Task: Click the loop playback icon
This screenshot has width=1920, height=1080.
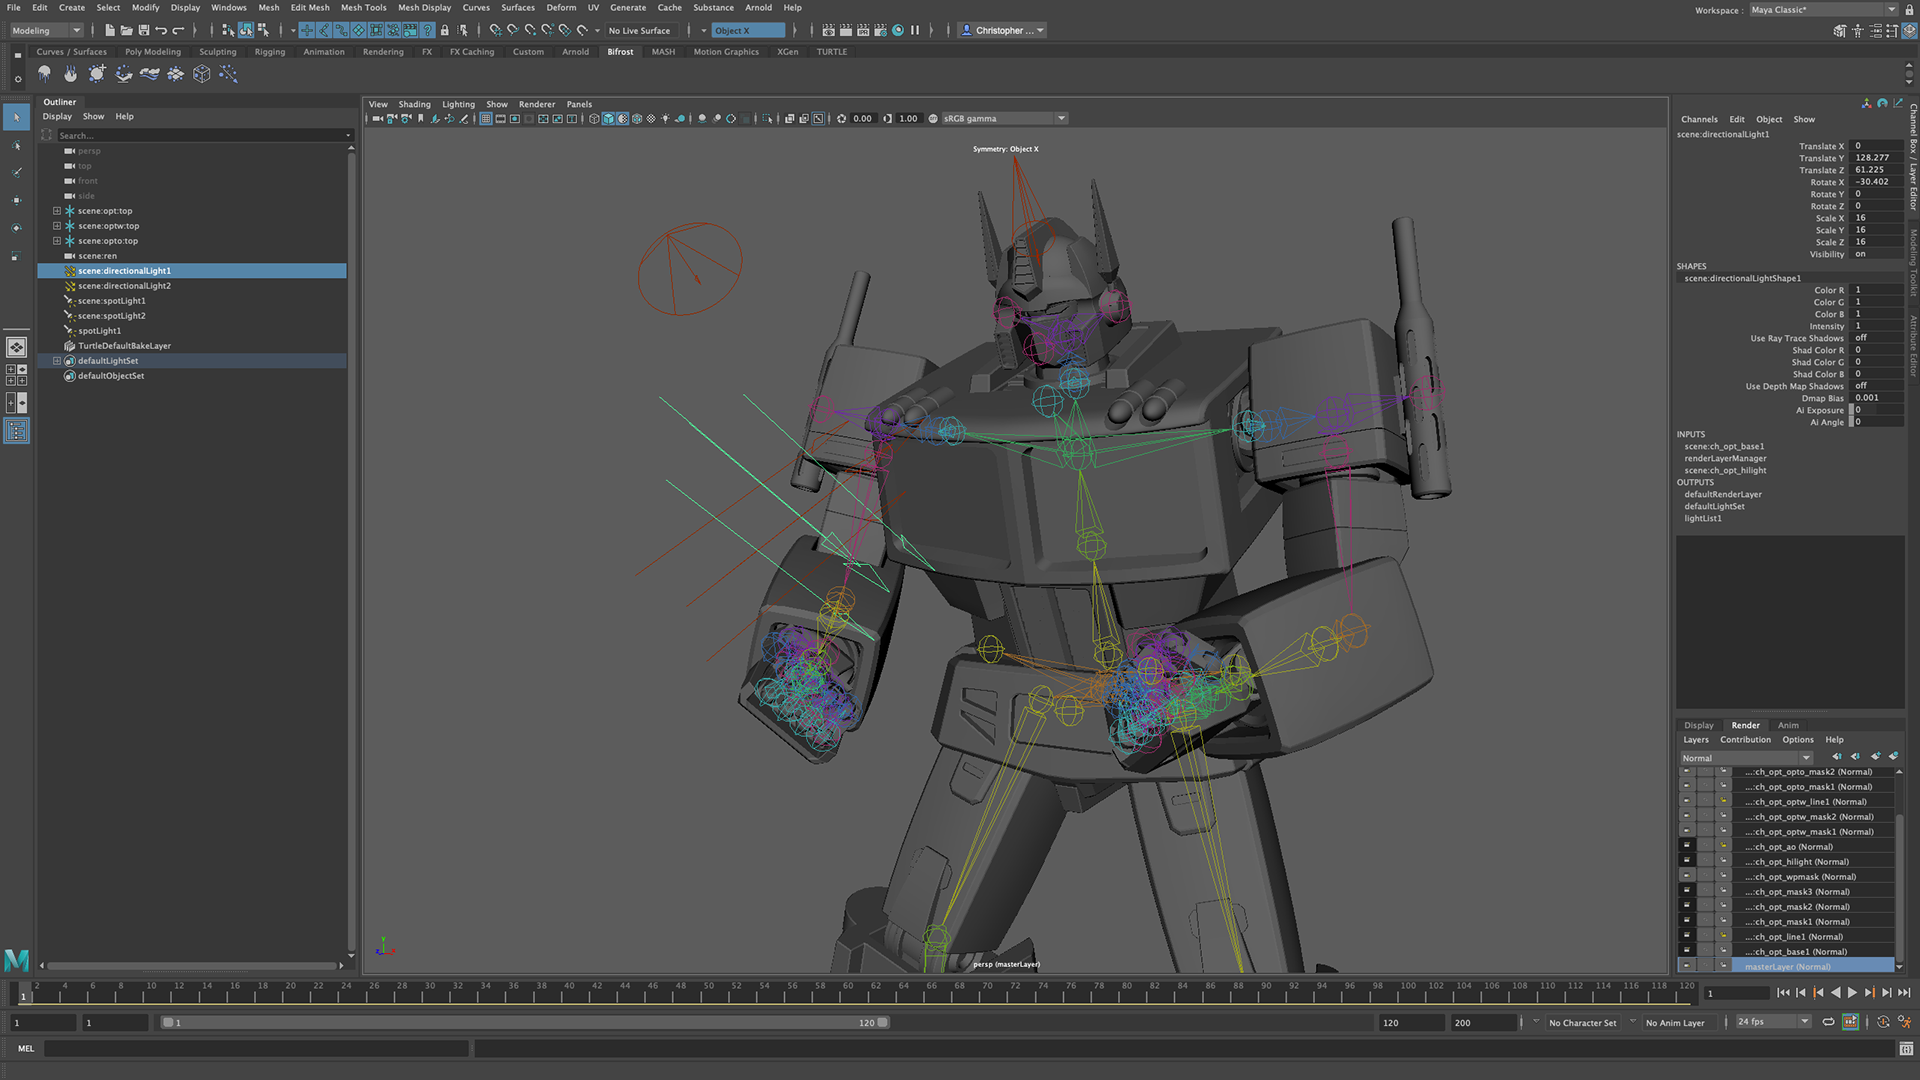Action: click(1828, 1022)
